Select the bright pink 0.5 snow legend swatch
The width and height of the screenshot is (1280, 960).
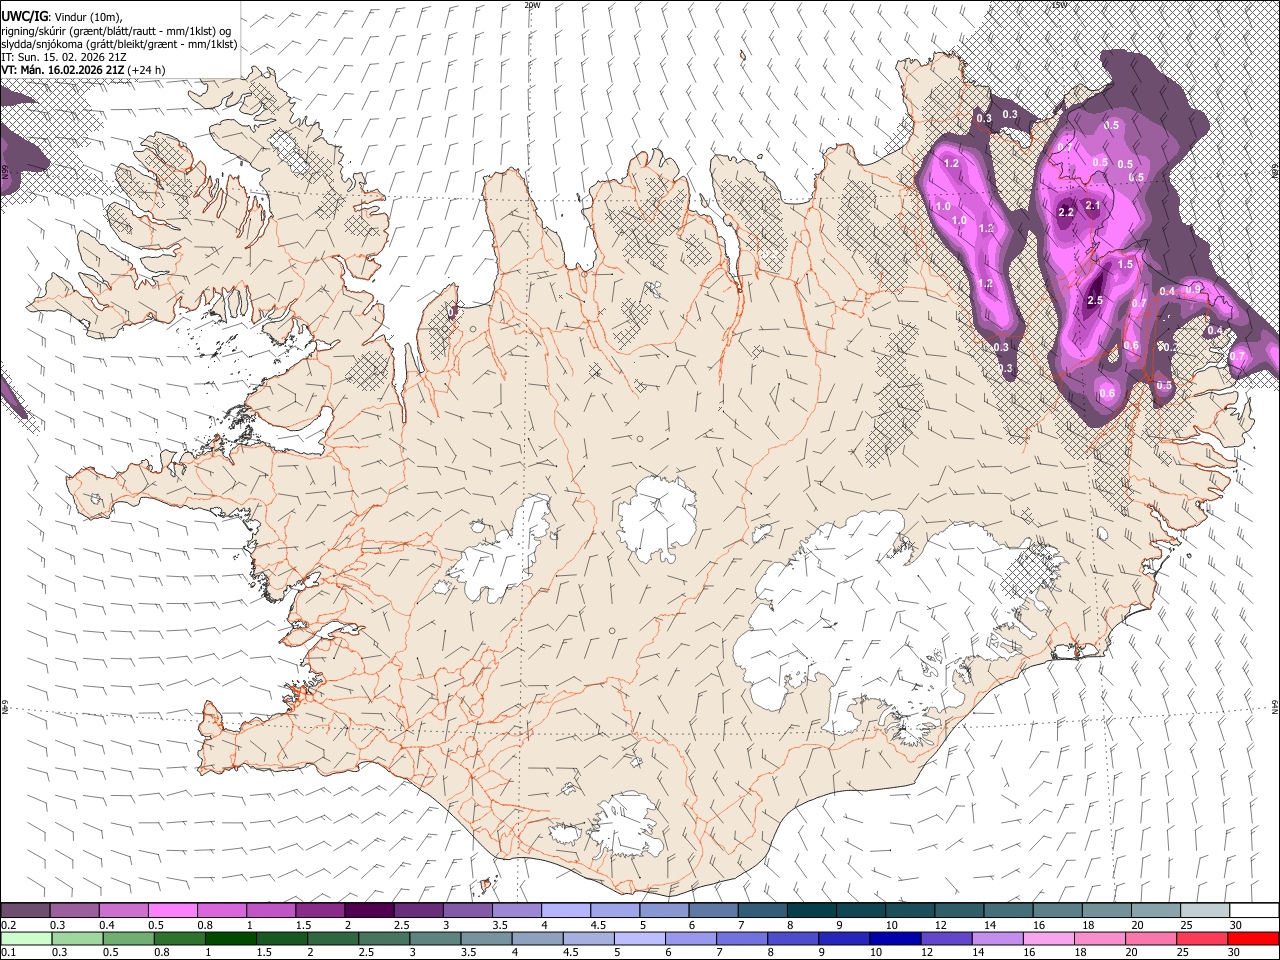173,911
